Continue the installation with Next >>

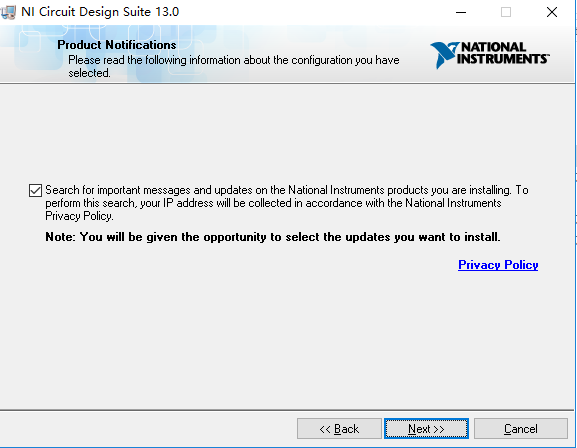coord(426,428)
